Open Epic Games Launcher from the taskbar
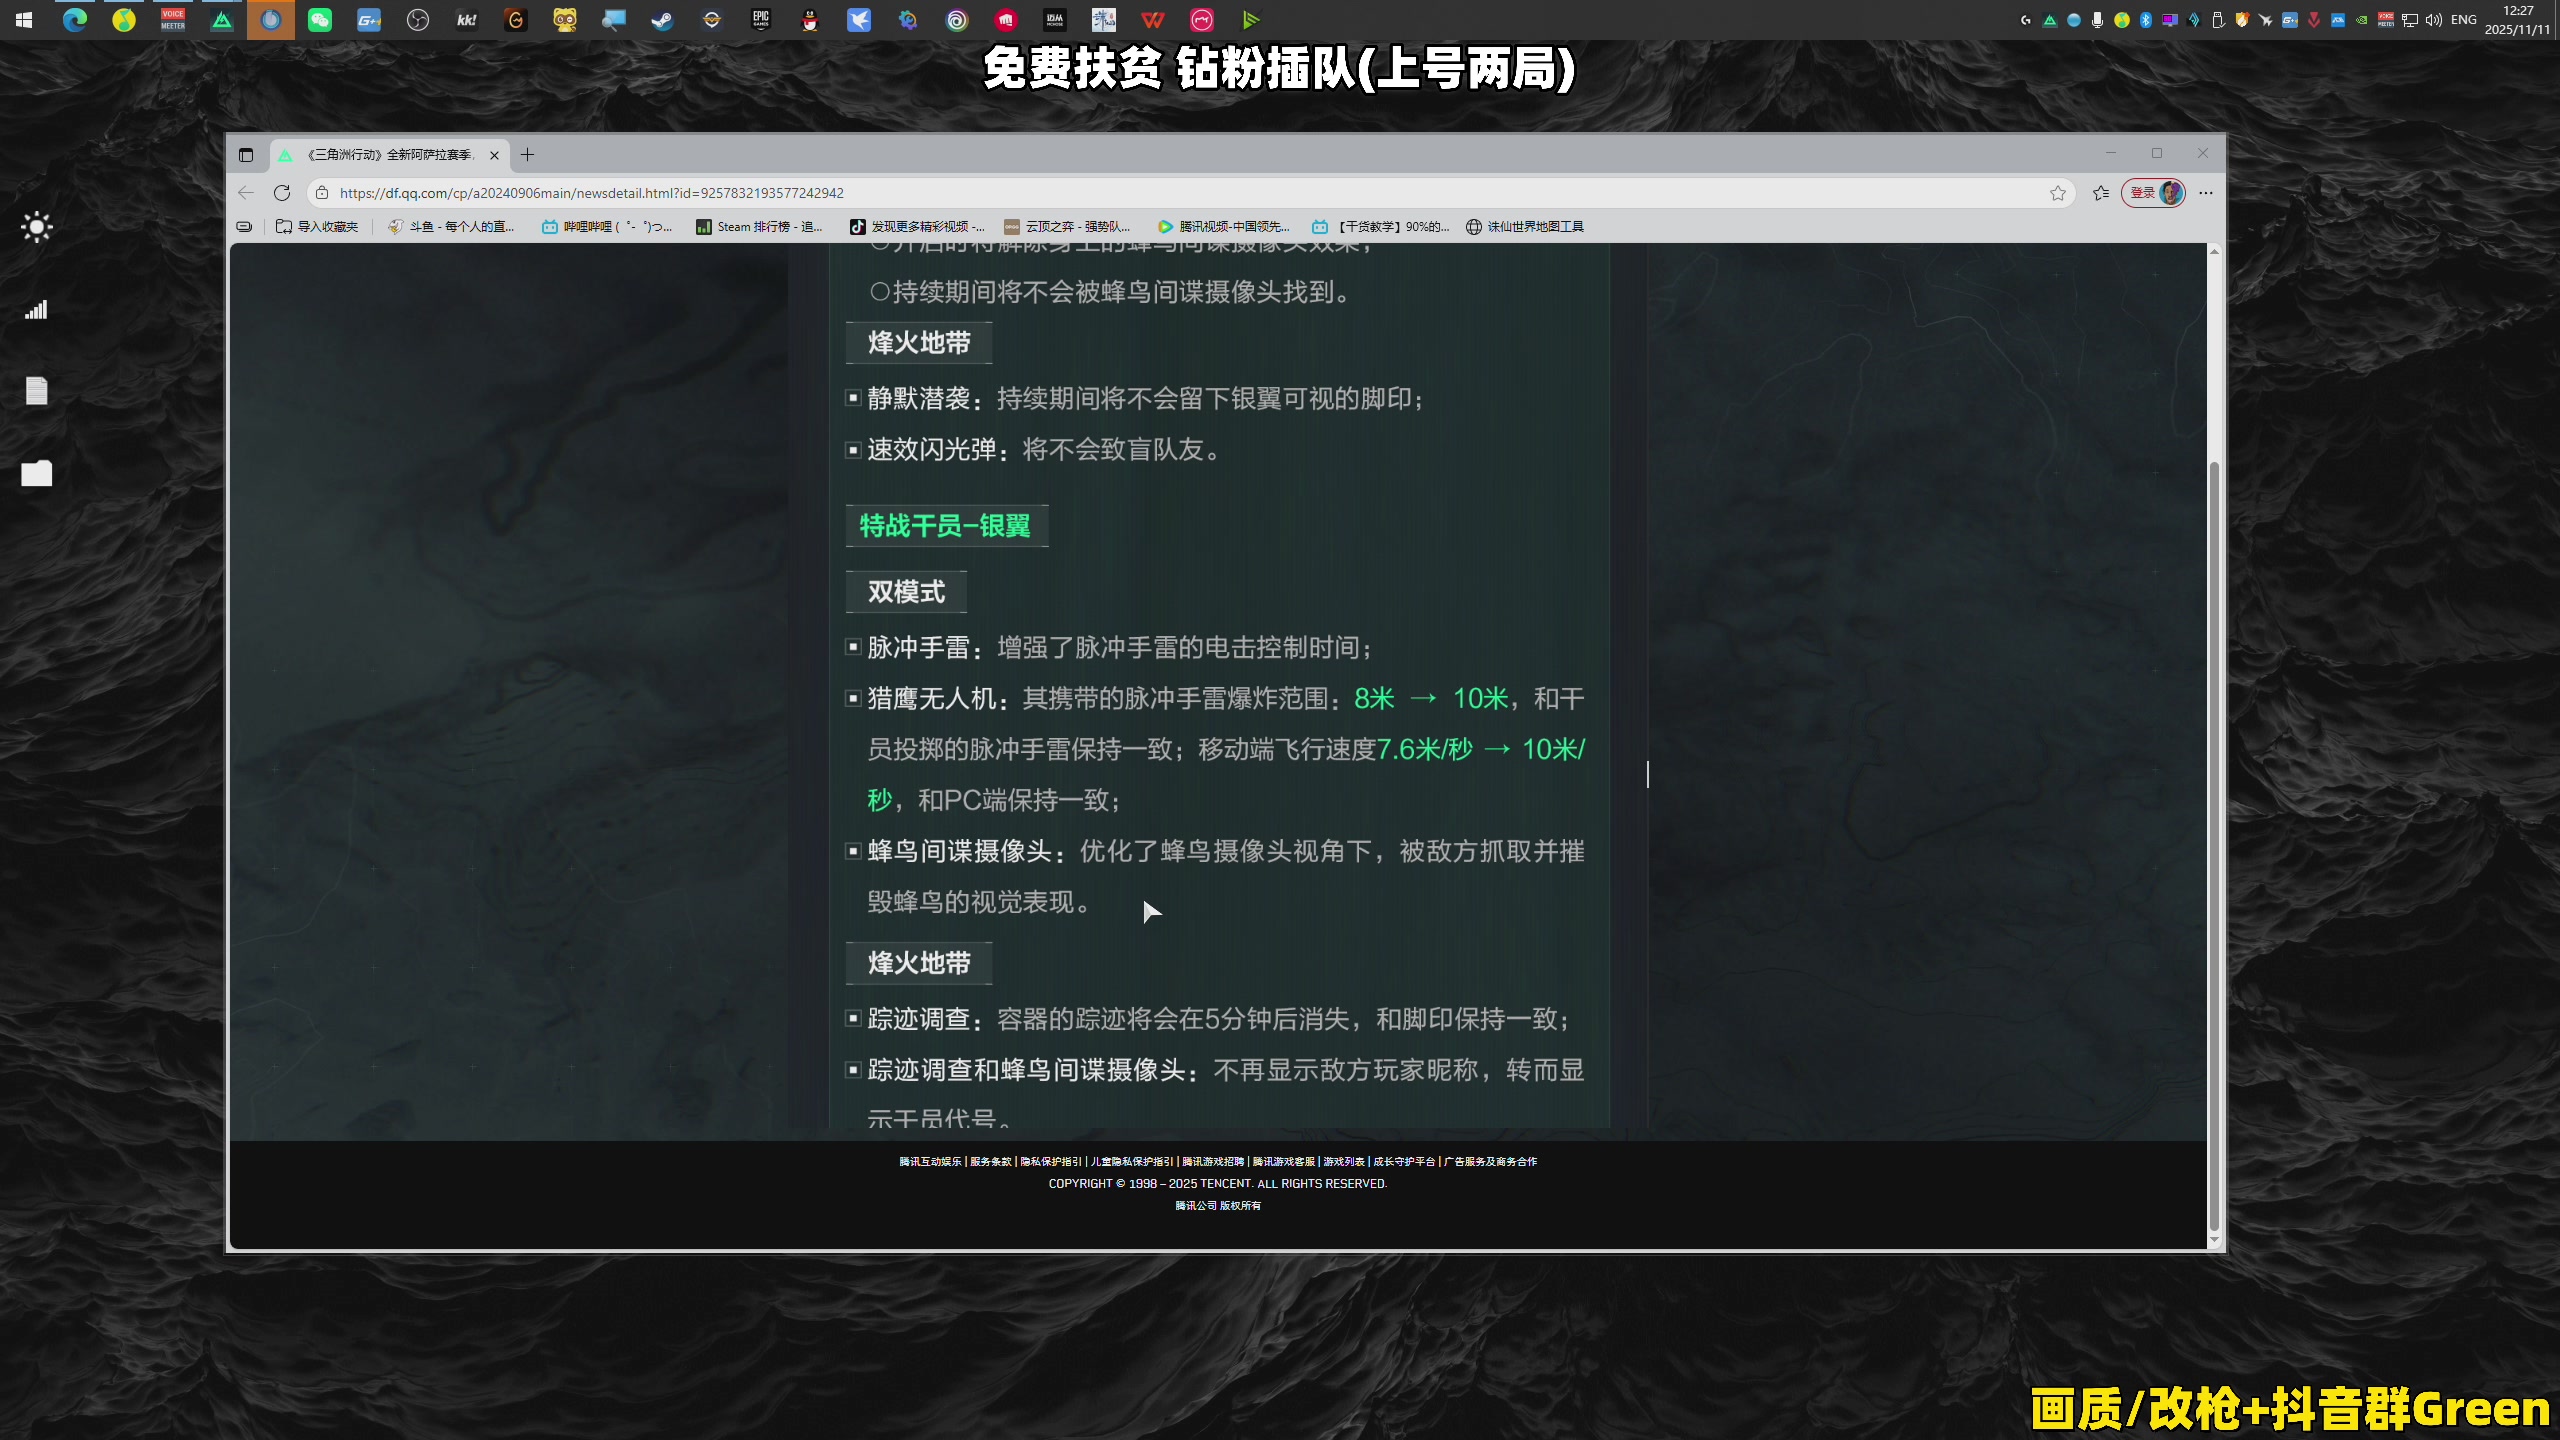The height and width of the screenshot is (1440, 2560). pos(761,20)
